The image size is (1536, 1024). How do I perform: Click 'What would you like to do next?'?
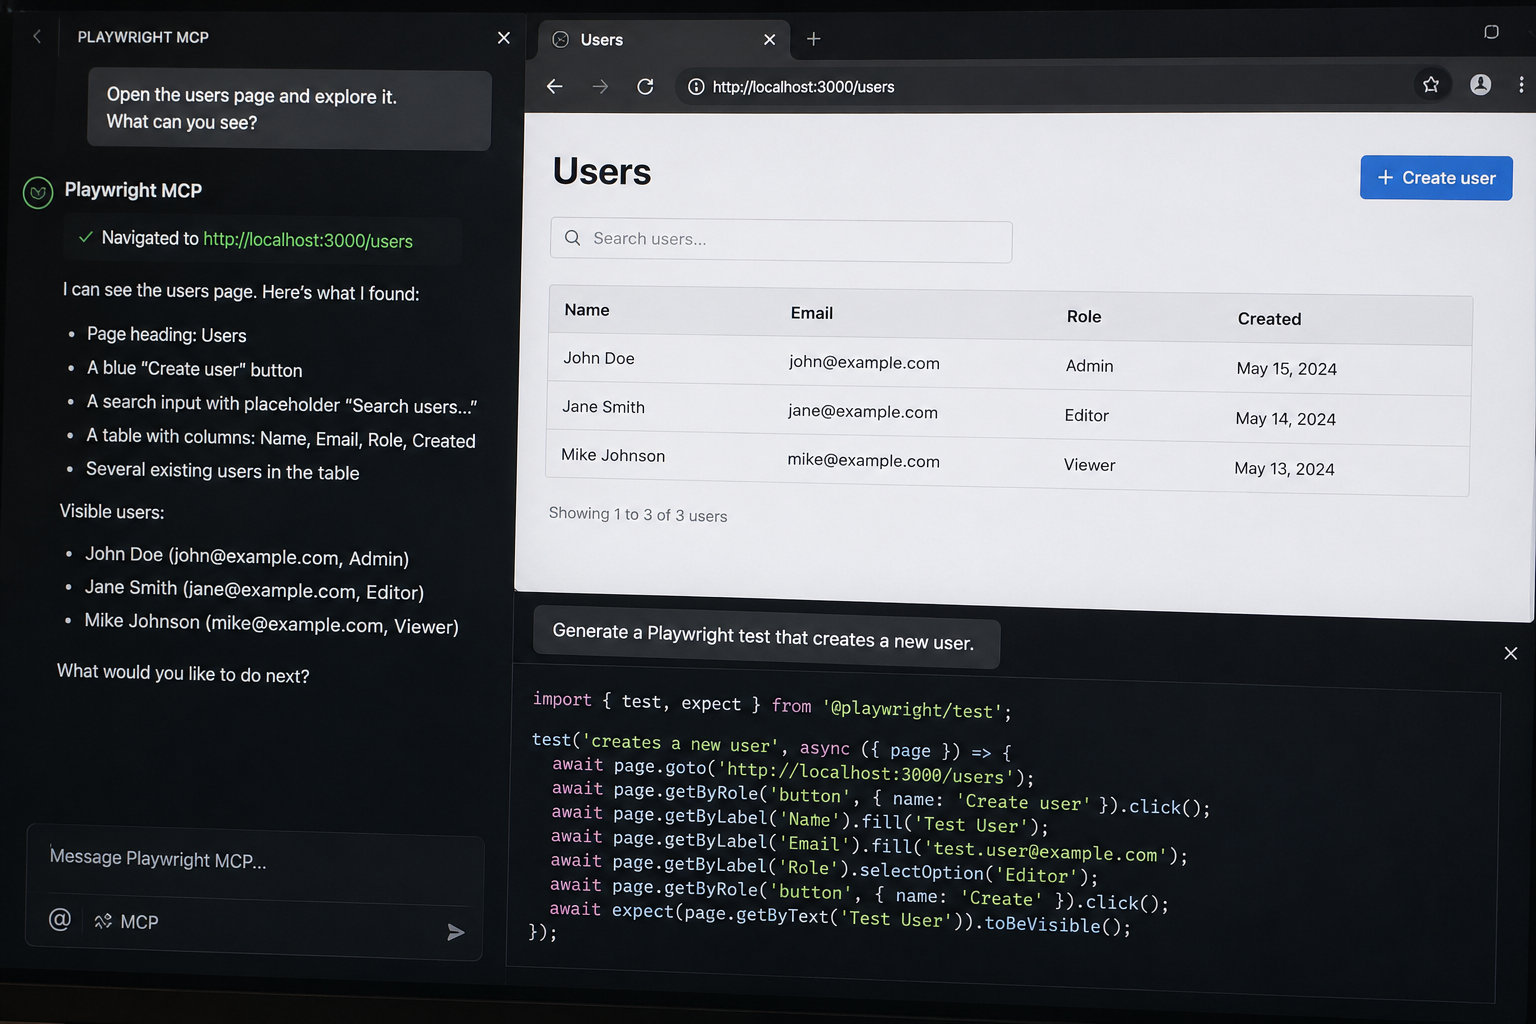[183, 673]
